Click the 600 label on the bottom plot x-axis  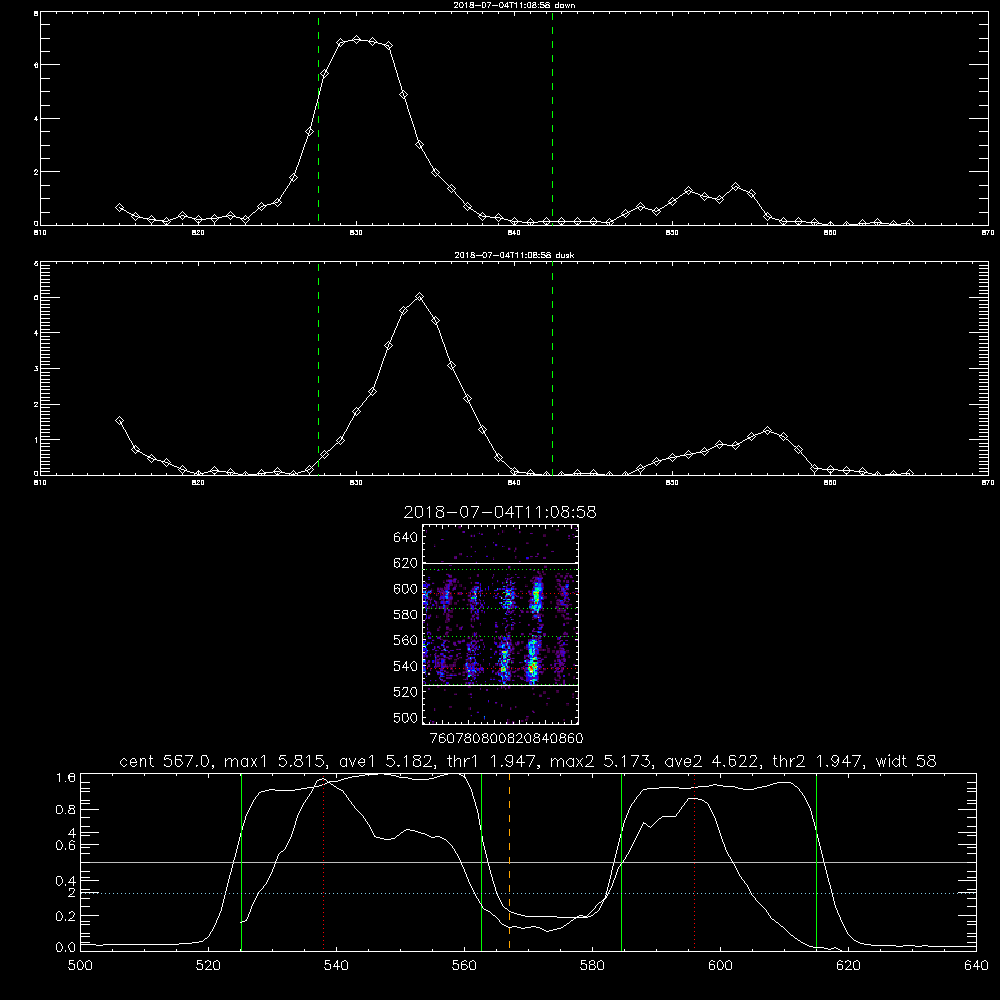[x=720, y=966]
